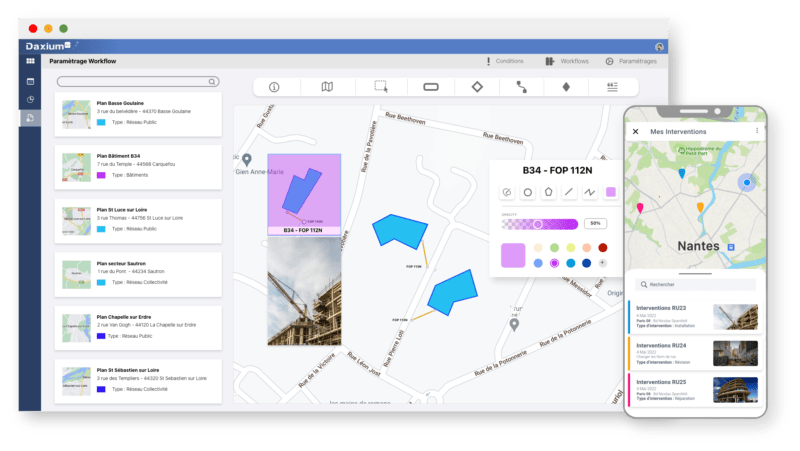Pick the diamond outline shape tool
This screenshot has width=800, height=451.
[x=477, y=87]
